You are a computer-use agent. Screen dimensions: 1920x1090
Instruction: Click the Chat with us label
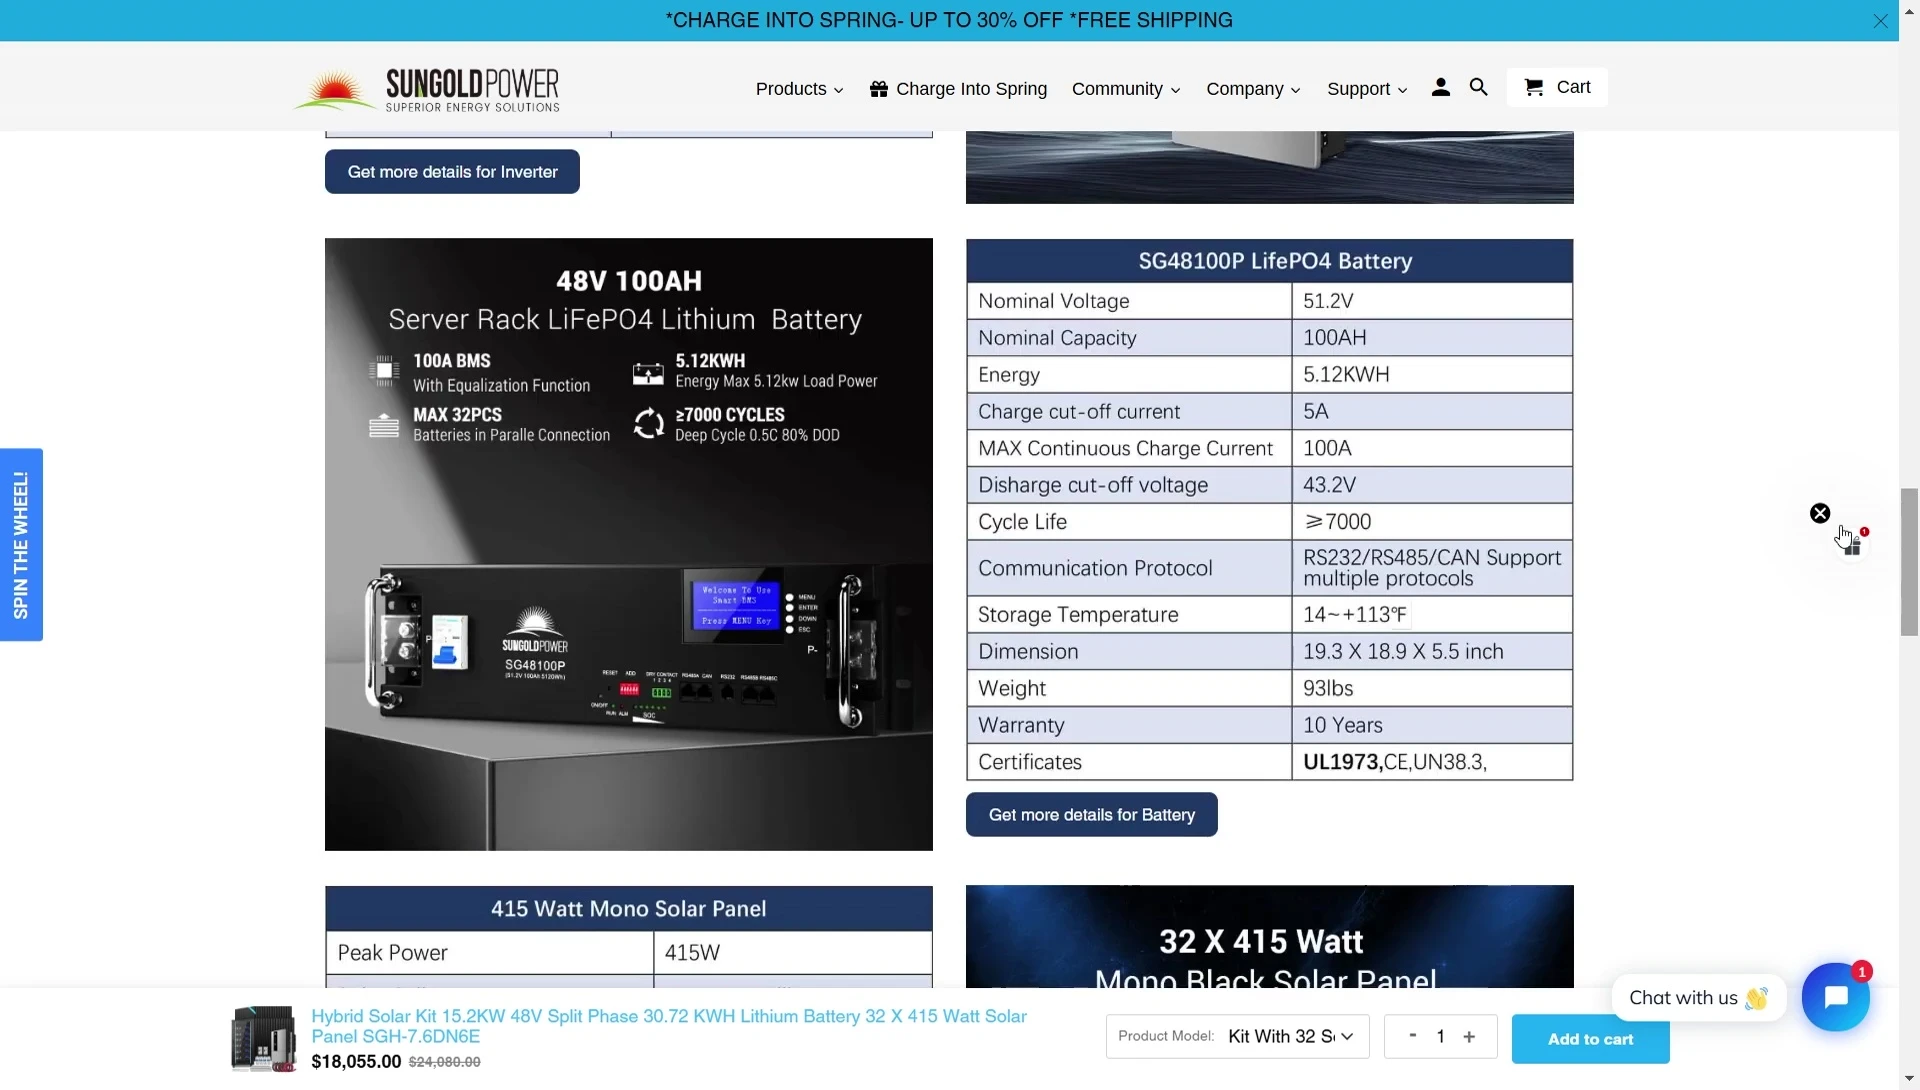1698,998
